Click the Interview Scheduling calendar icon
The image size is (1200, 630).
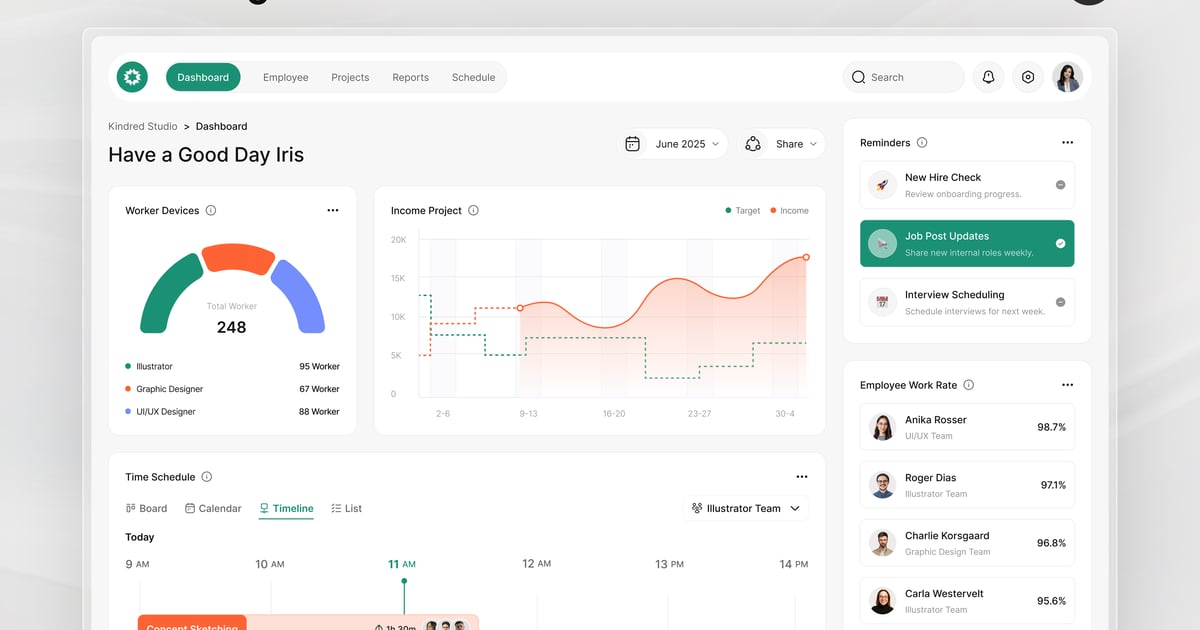[x=882, y=302]
